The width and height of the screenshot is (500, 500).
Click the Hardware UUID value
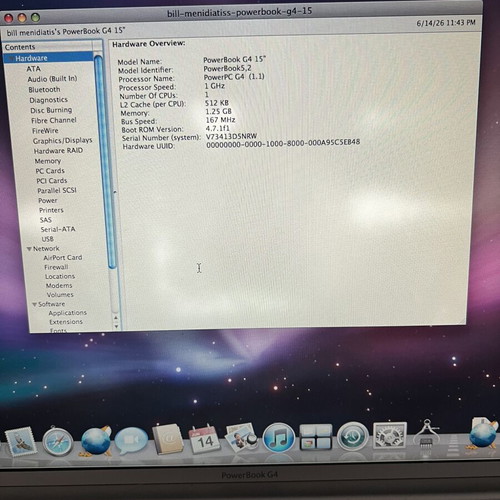pyautogui.click(x=283, y=144)
